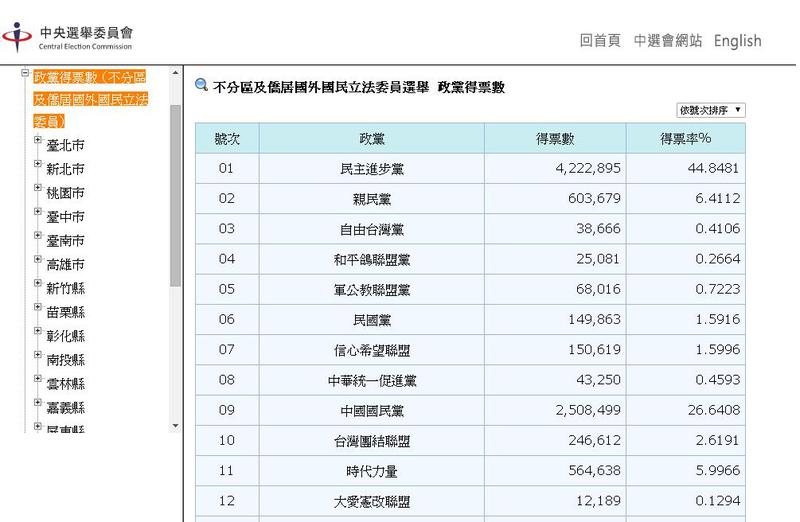This screenshot has height=522, width=800.
Task: Click the 44.8481 vote percentage cell
Action: (686, 168)
